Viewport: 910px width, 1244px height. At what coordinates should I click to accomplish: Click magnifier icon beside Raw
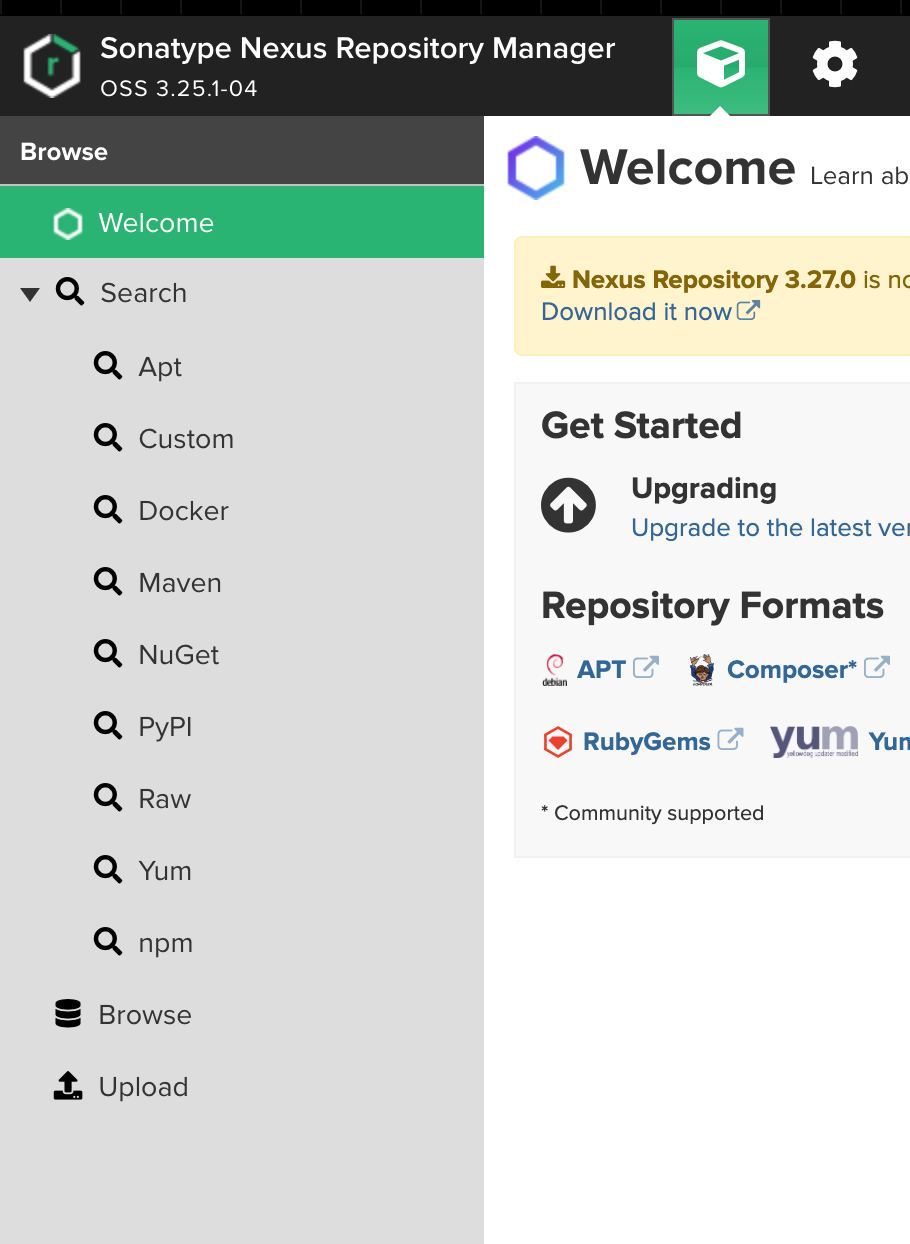point(107,797)
